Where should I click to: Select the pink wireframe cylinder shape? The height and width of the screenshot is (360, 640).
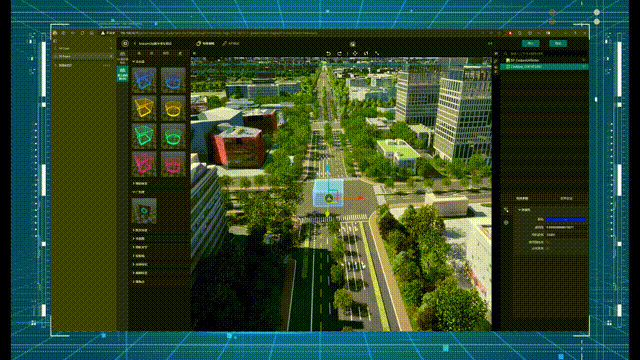(173, 164)
